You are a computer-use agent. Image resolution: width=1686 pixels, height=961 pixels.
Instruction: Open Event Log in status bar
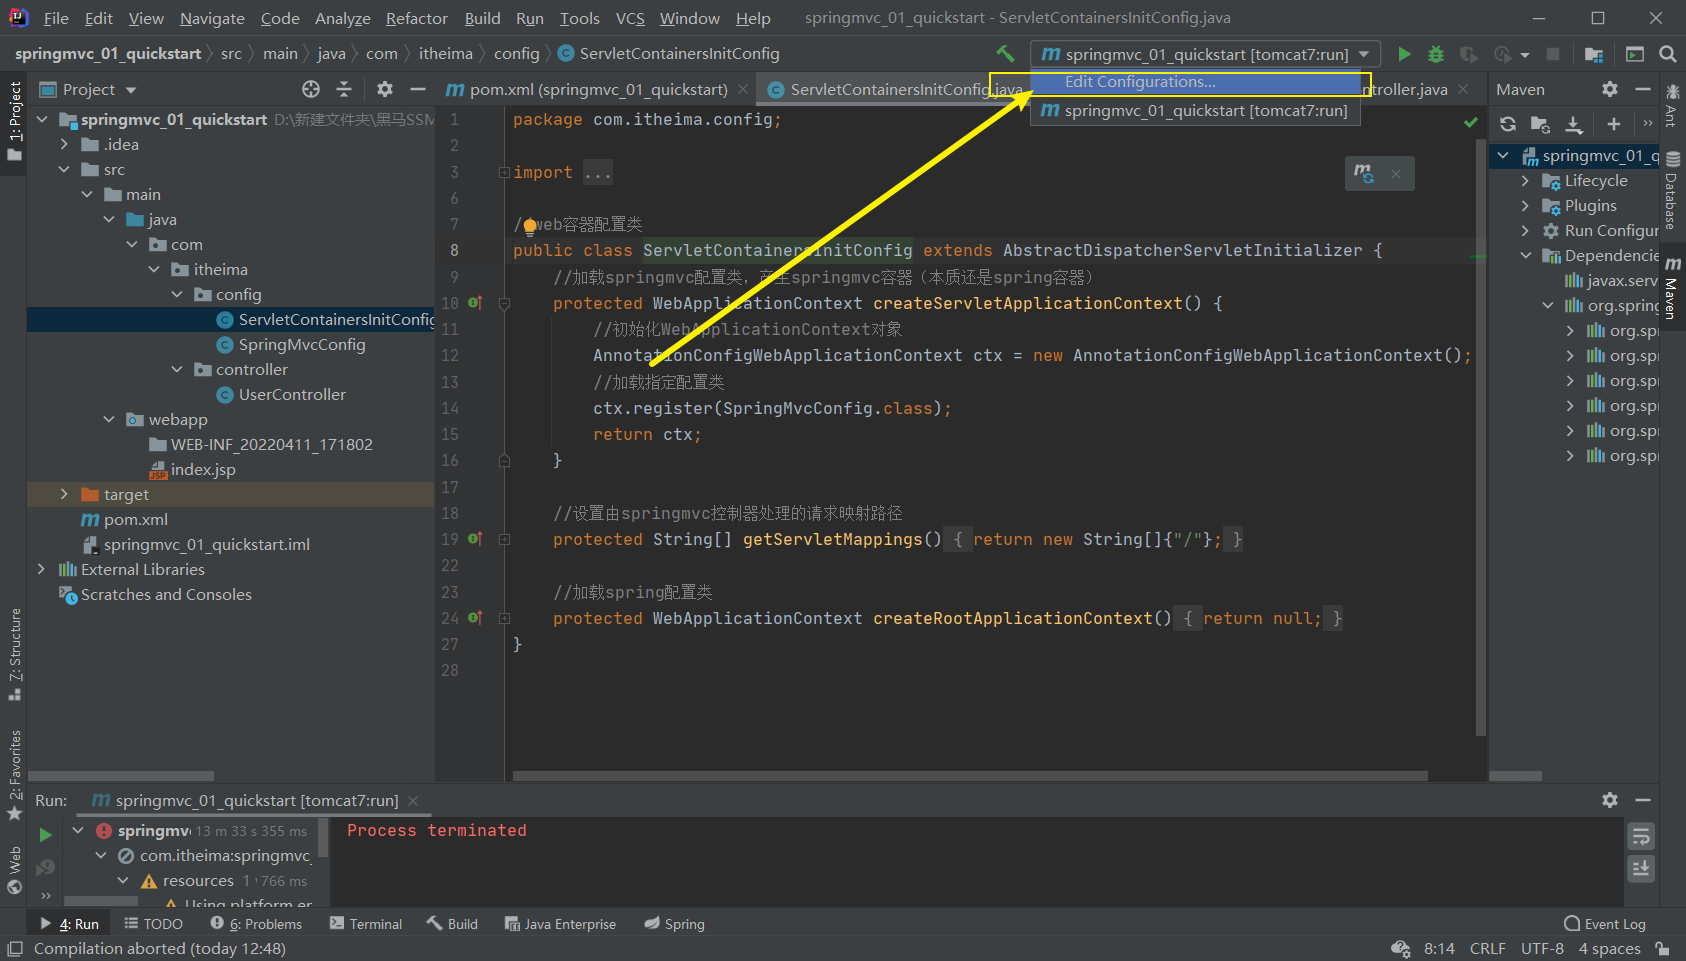[x=1605, y=924]
